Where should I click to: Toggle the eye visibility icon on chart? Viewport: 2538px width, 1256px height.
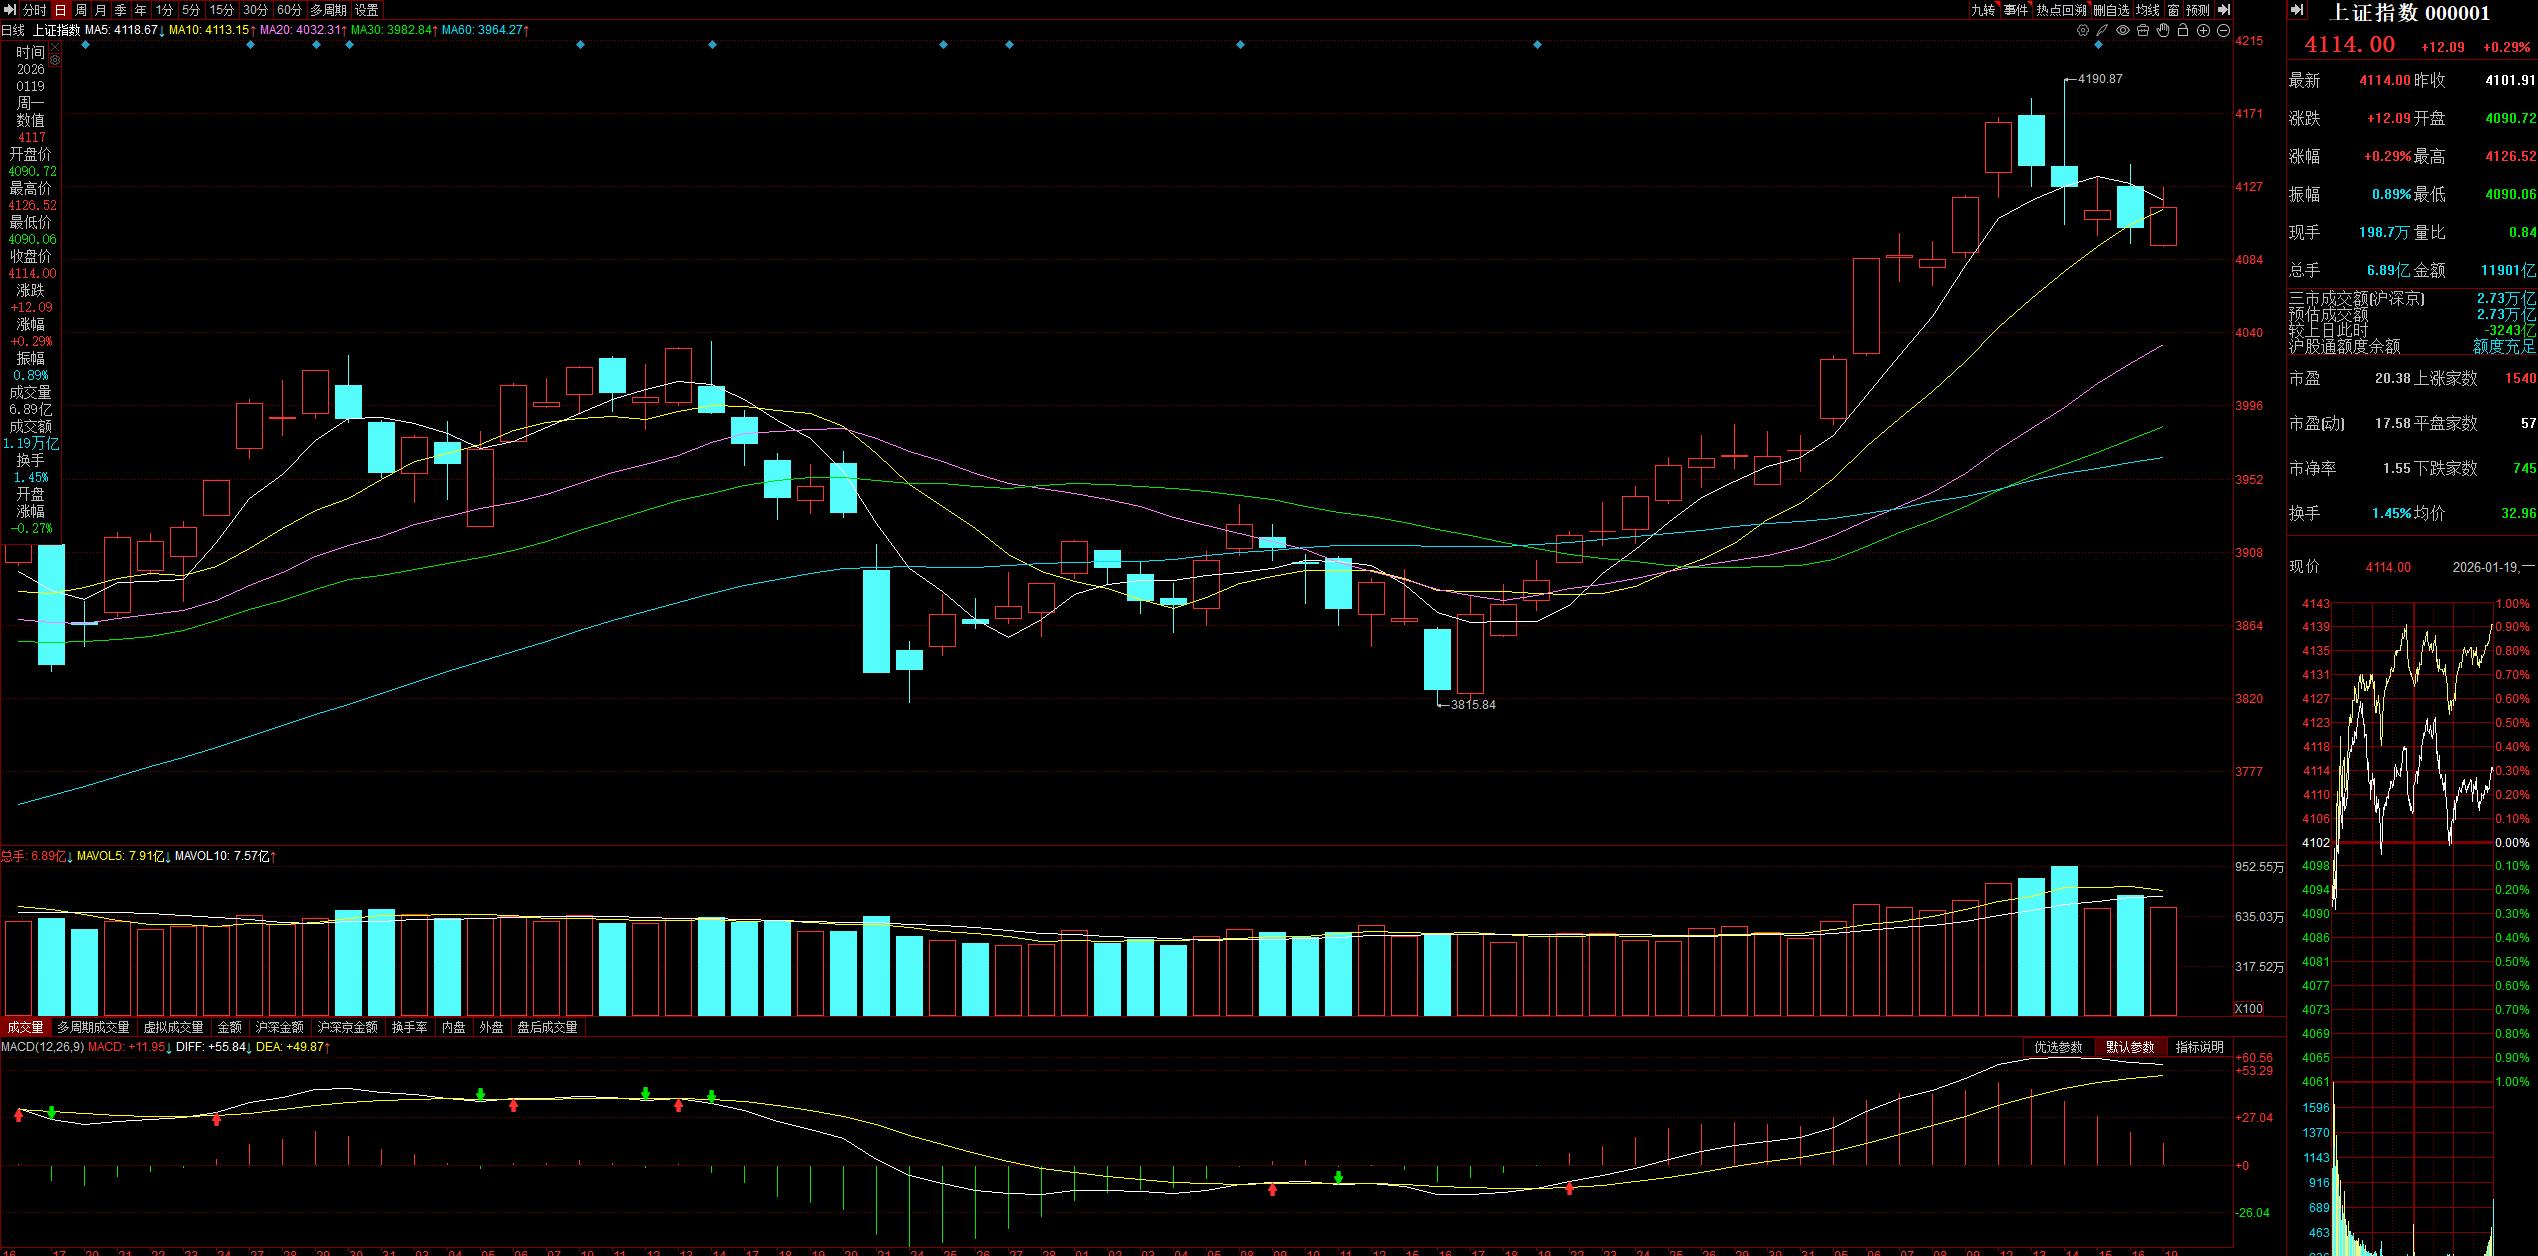[x=2123, y=31]
